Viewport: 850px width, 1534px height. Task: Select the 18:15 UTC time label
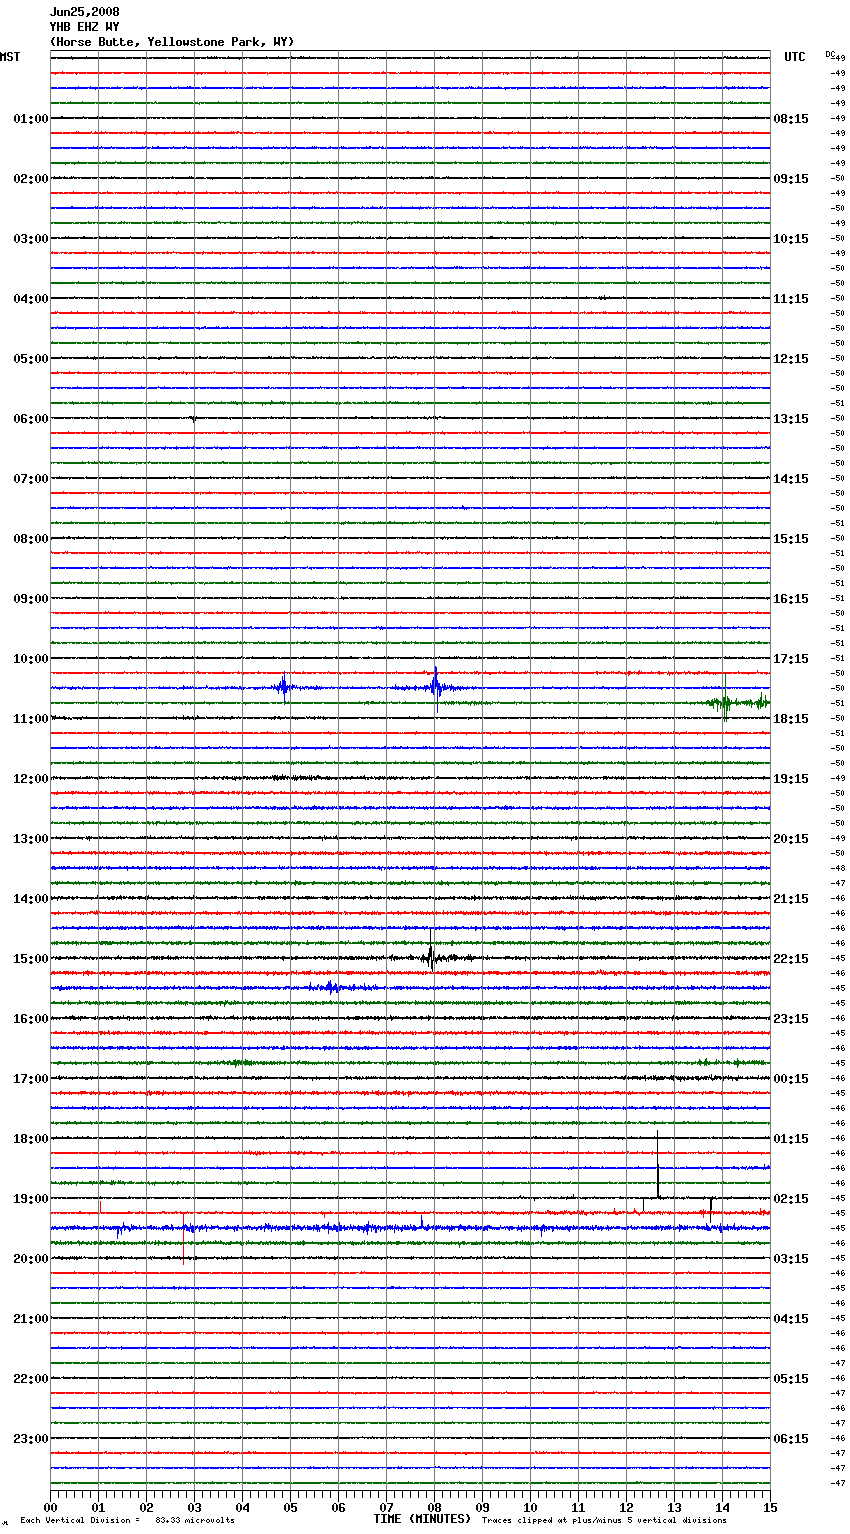(791, 719)
